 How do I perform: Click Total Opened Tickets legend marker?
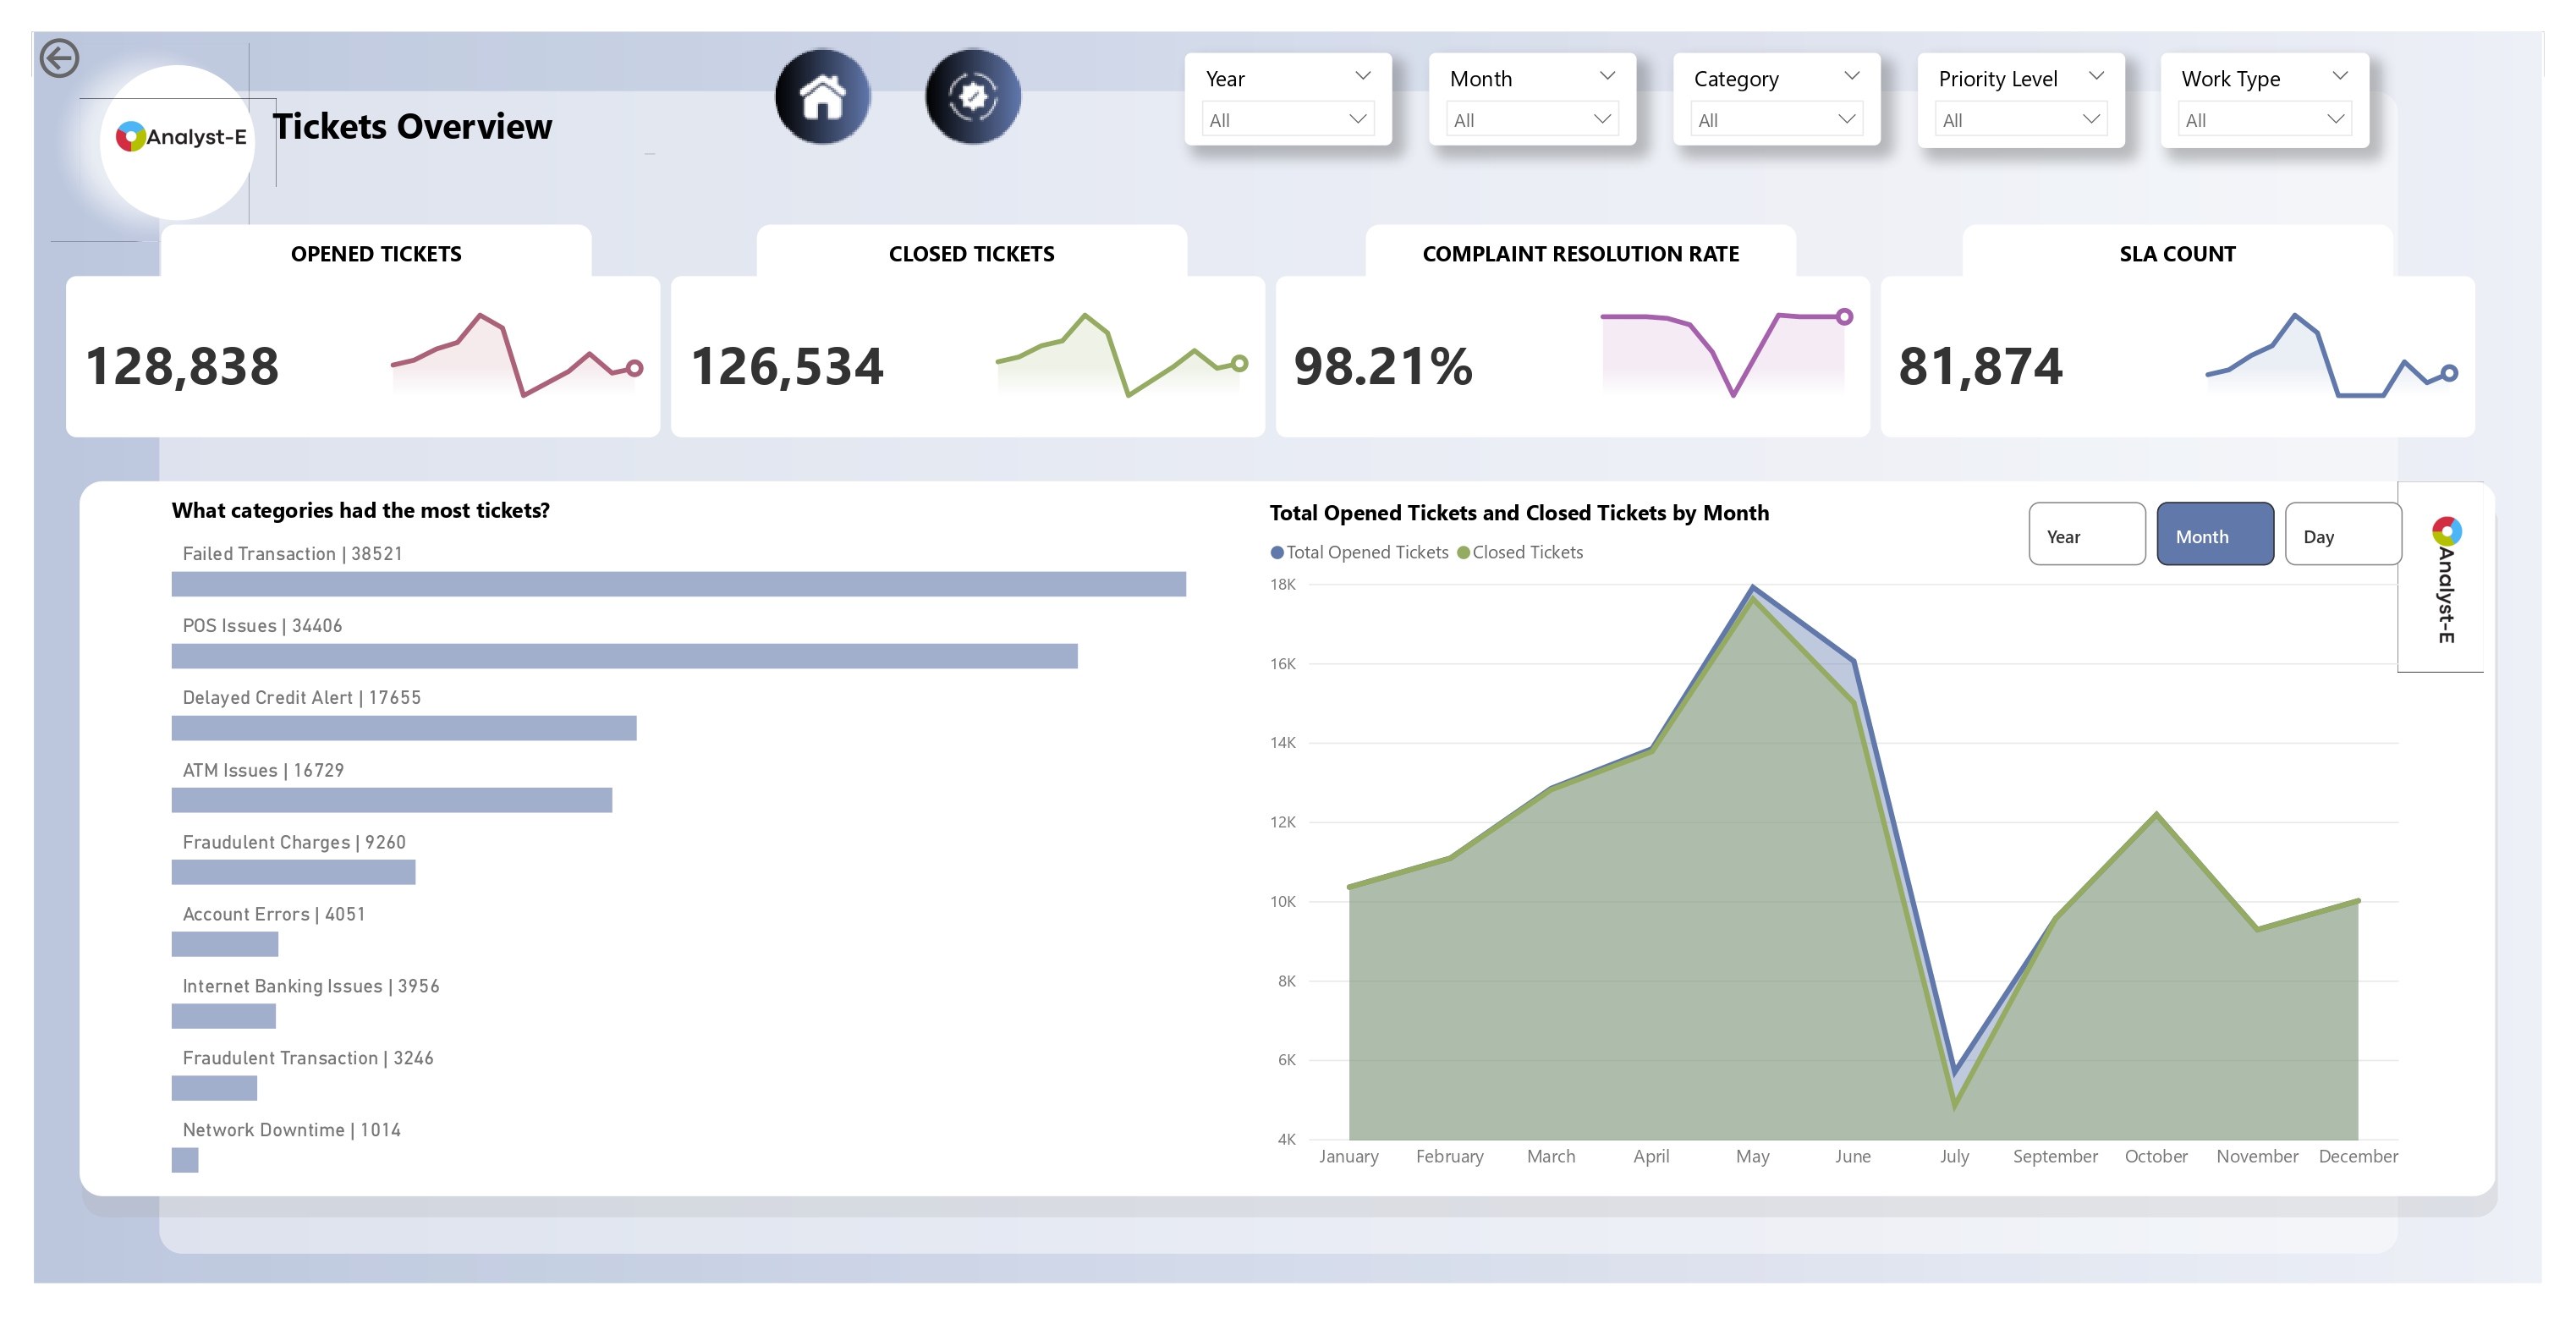1277,553
